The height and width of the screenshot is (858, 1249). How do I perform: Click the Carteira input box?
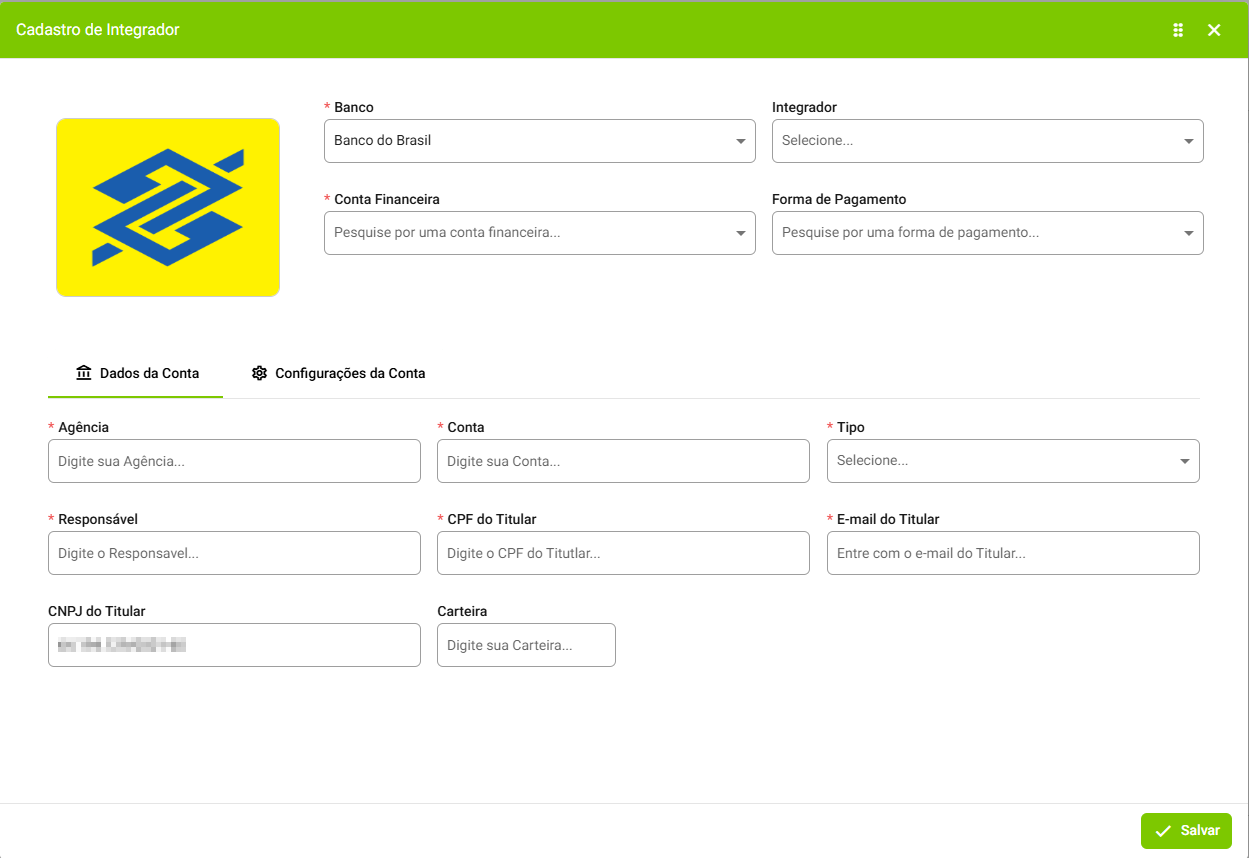pos(526,645)
